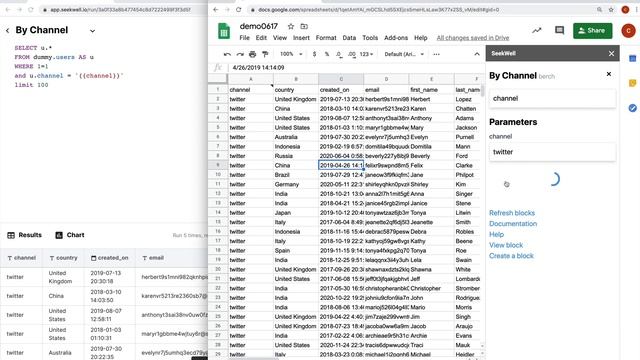This screenshot has height=360, width=640.
Task: Select column C header
Action: (341, 79)
